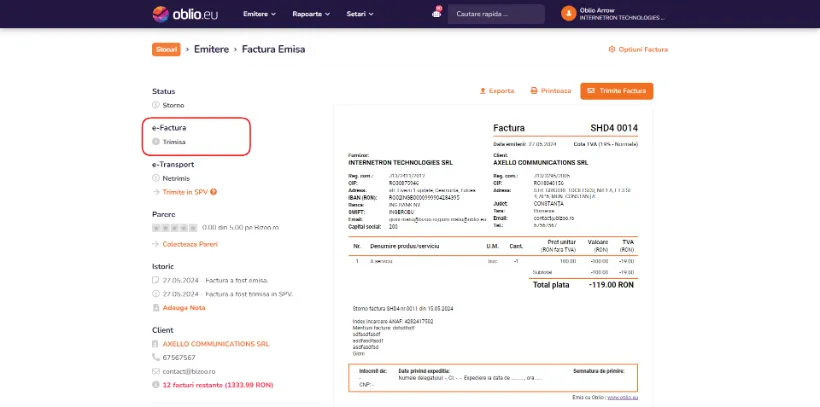Click AXELLO COMMUNICATIONS SRL client name in invoice
820x407 pixels.
click(x=541, y=163)
